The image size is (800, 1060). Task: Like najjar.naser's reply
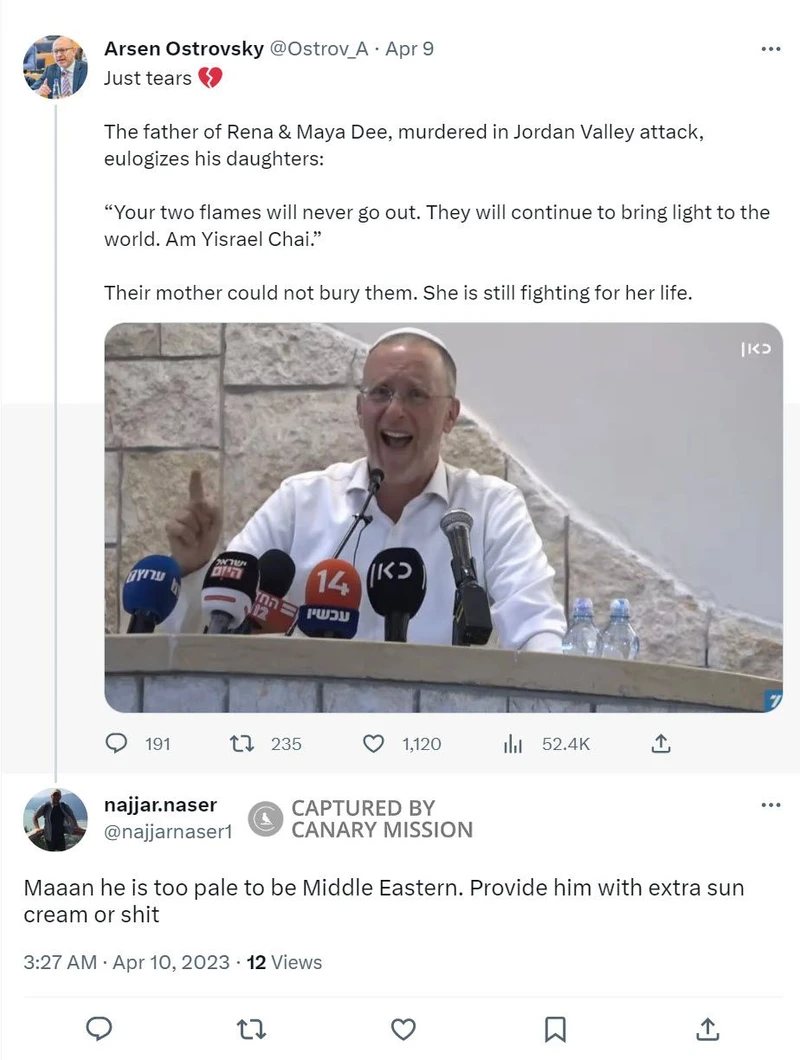[x=403, y=1028]
